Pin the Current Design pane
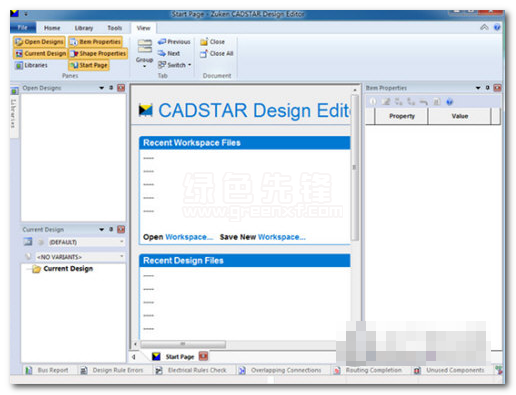Viewport: 516px width, 395px height. [x=111, y=229]
